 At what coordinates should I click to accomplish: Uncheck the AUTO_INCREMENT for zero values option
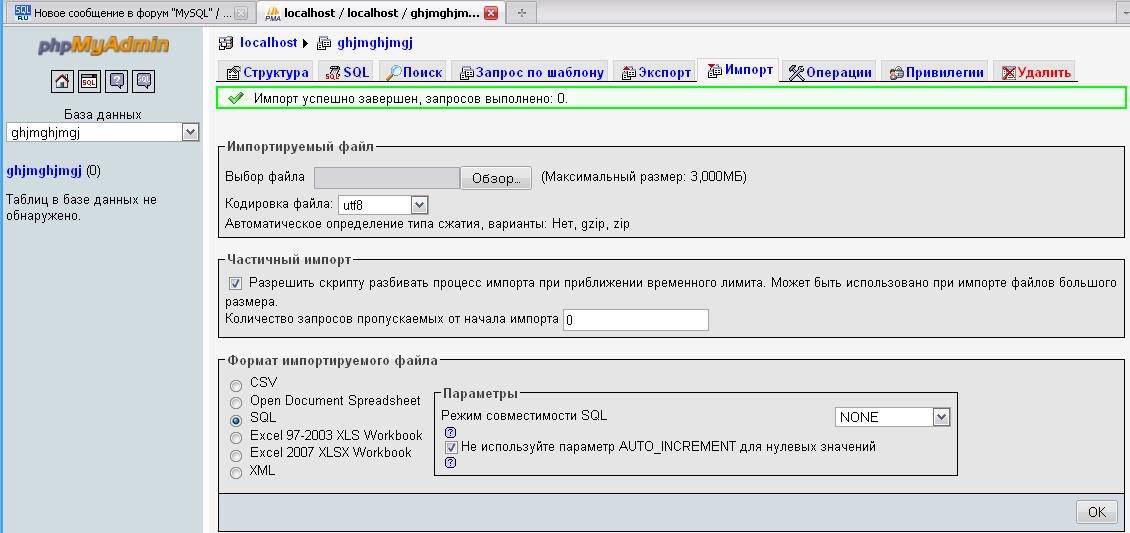(451, 447)
